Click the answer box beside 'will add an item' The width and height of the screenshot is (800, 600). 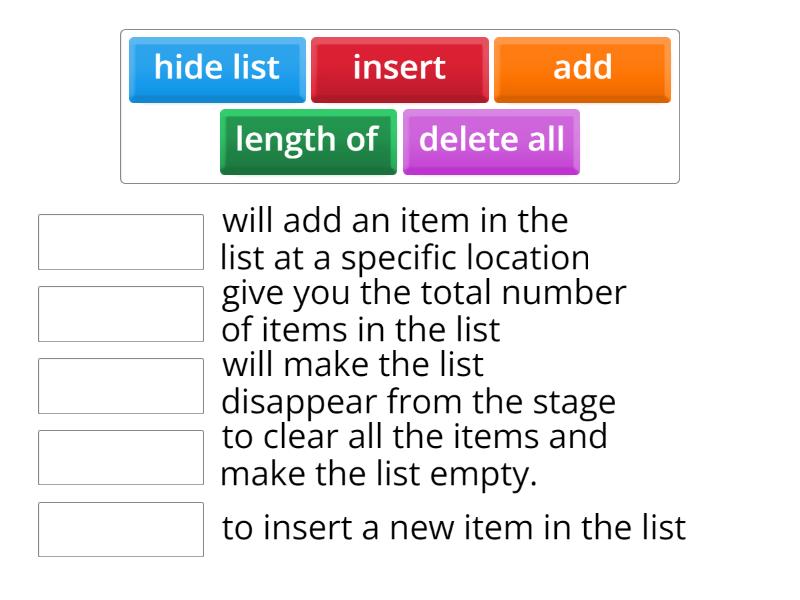point(119,241)
